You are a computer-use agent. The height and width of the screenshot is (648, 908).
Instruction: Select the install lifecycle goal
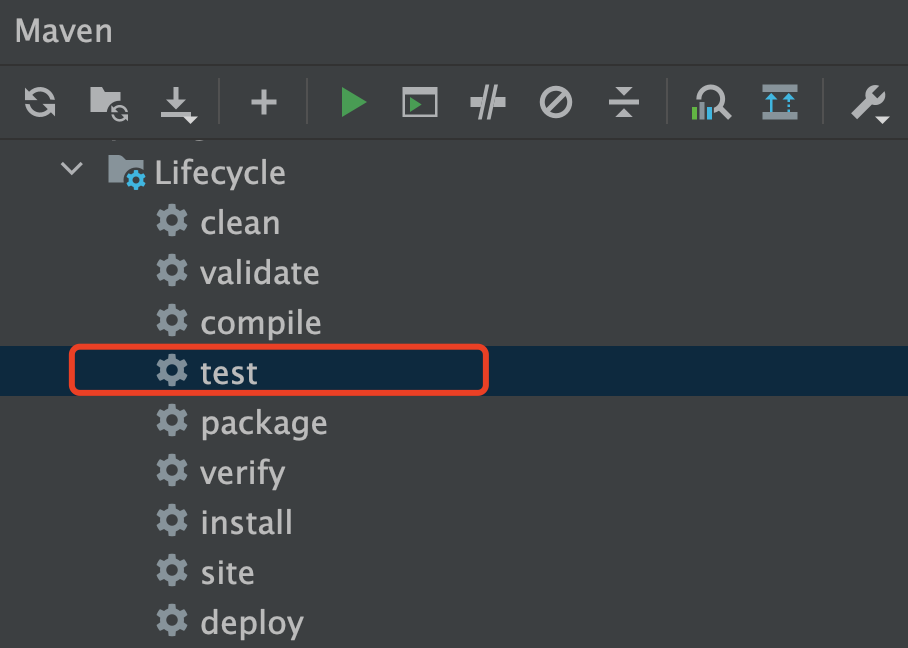tap(246, 523)
